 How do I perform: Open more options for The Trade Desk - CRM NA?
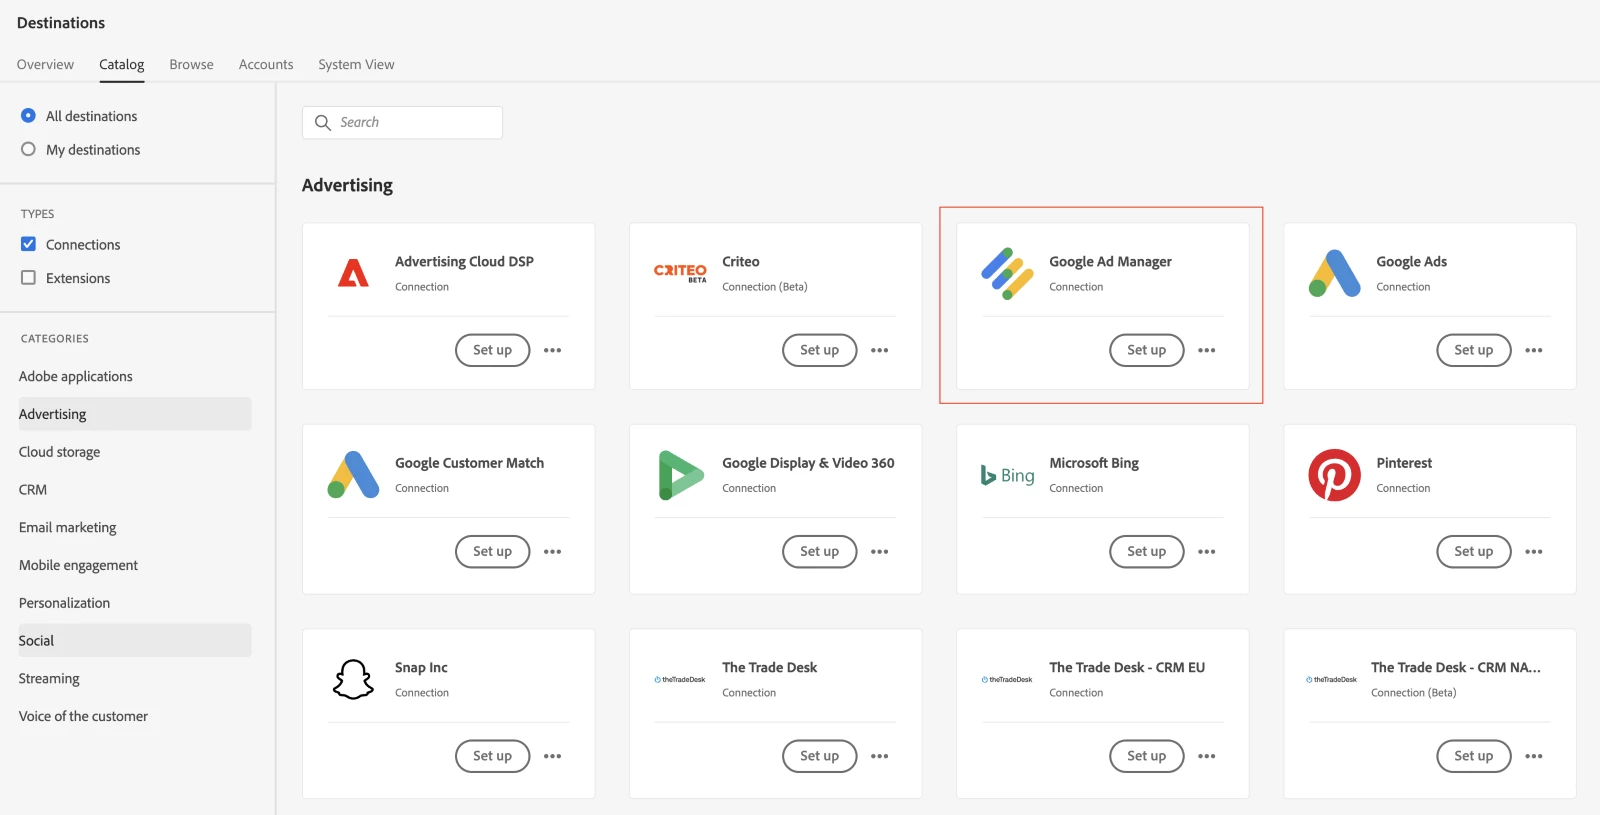click(1534, 756)
